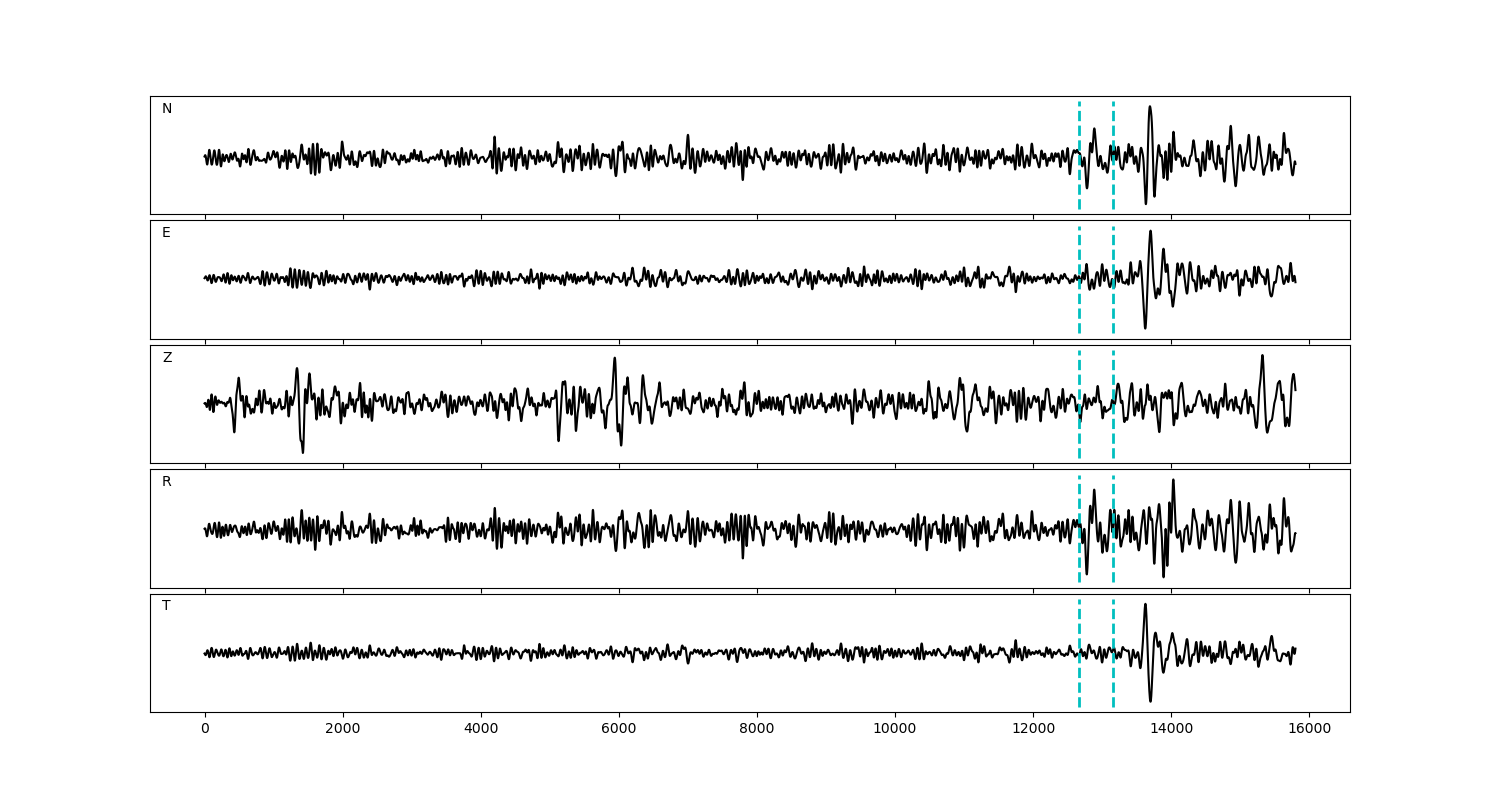Click the 12000 x-axis tick label
This screenshot has height=800, width=1500.
point(1033,730)
